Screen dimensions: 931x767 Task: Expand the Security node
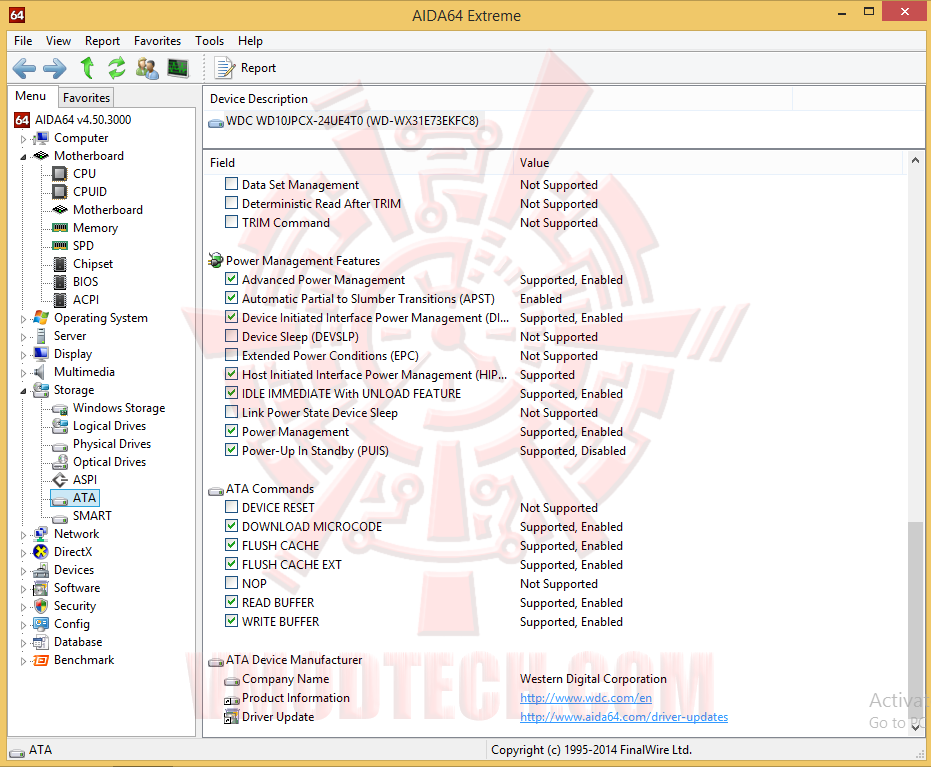23,607
